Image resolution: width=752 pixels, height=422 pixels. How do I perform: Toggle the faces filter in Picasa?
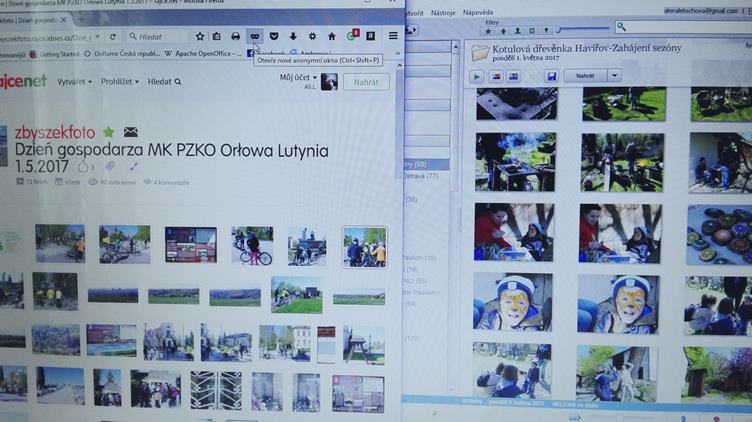click(517, 31)
